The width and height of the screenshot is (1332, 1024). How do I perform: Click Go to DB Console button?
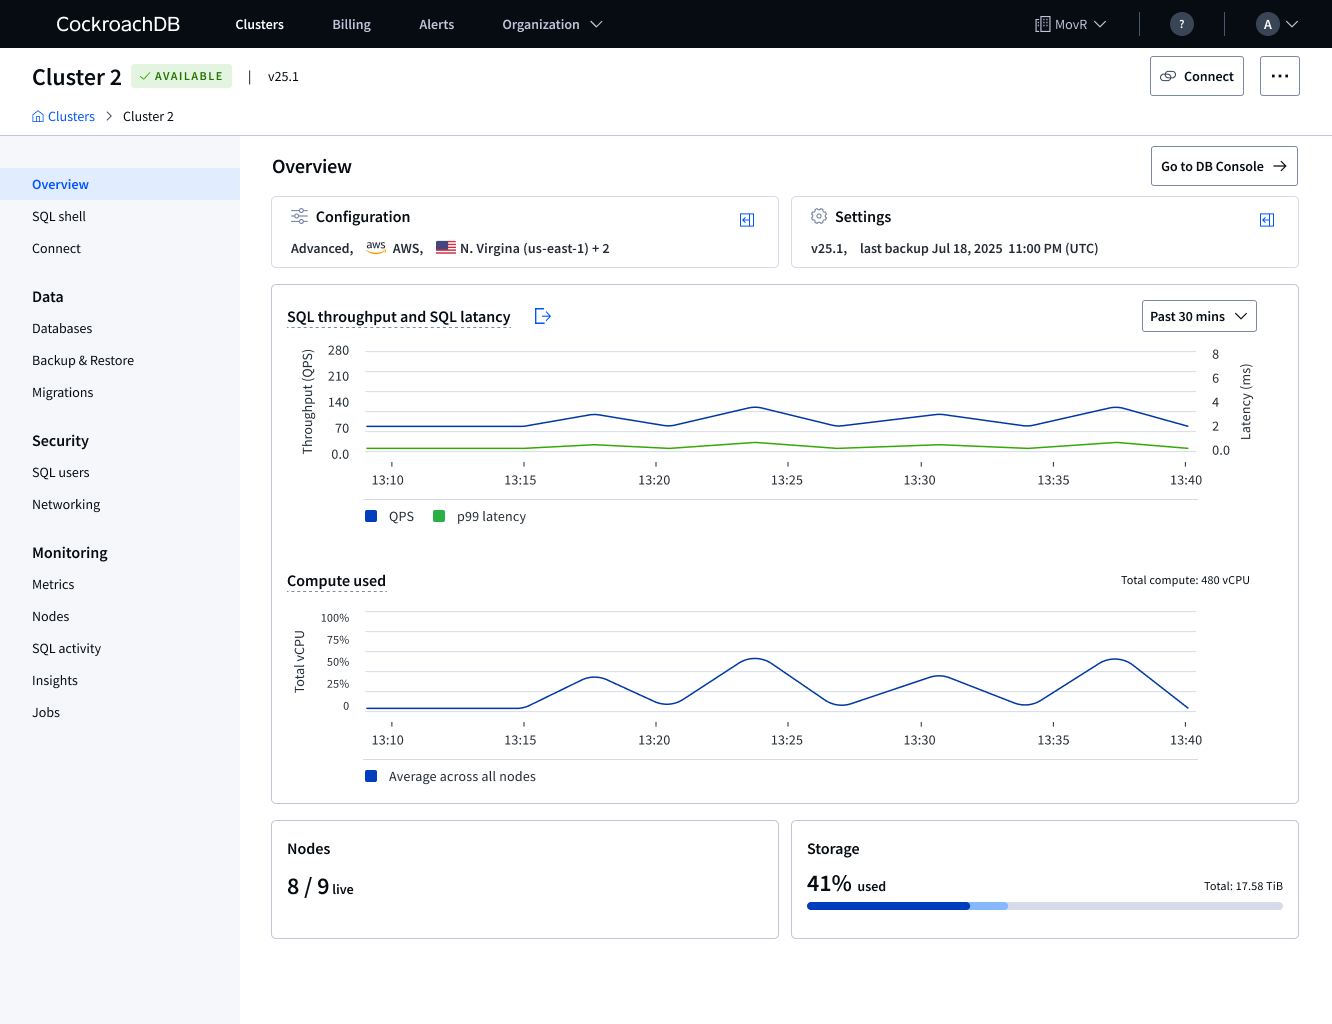point(1224,166)
